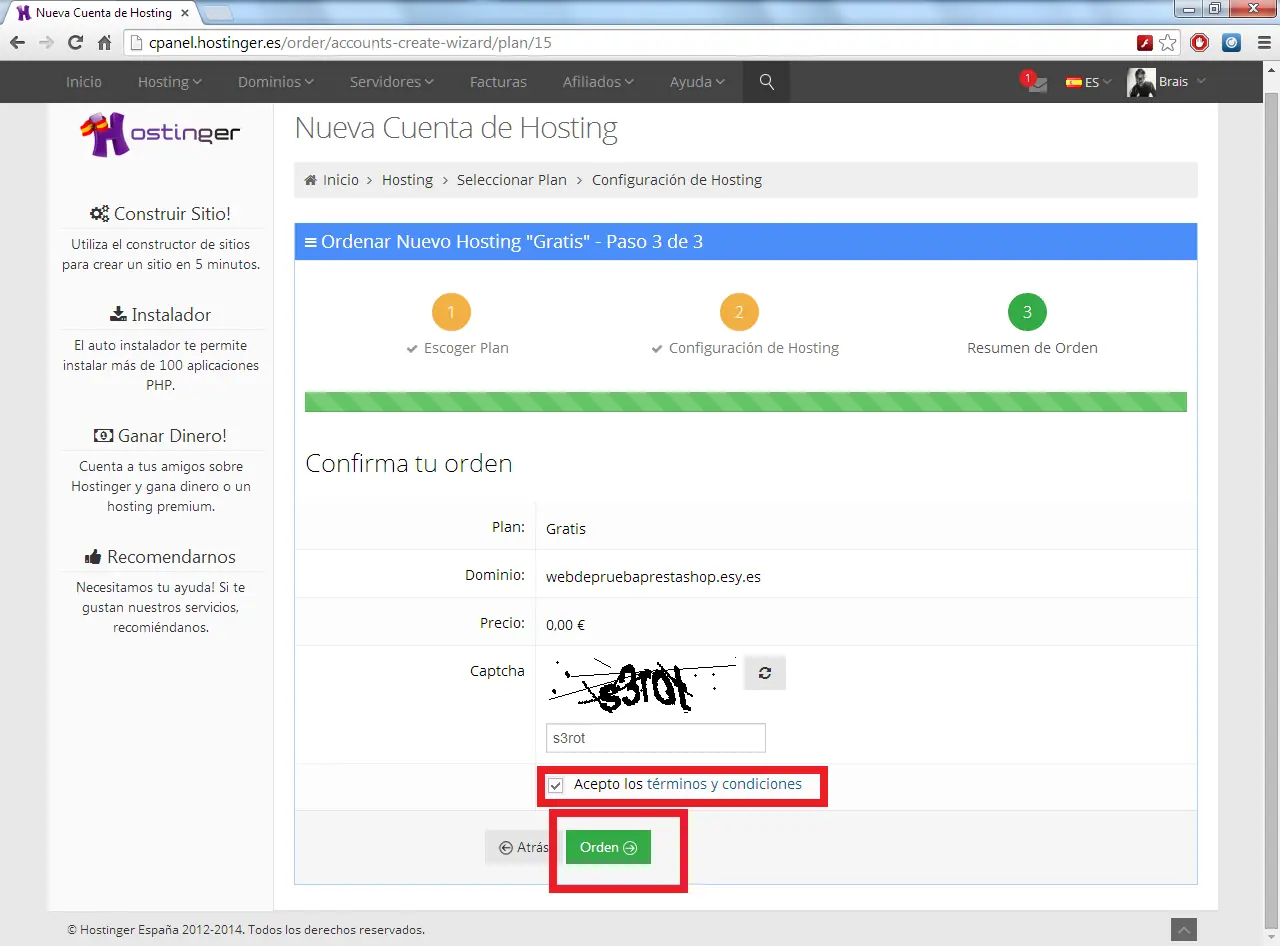1280x946 pixels.
Task: Click the green striped progress bar
Action: (x=746, y=402)
